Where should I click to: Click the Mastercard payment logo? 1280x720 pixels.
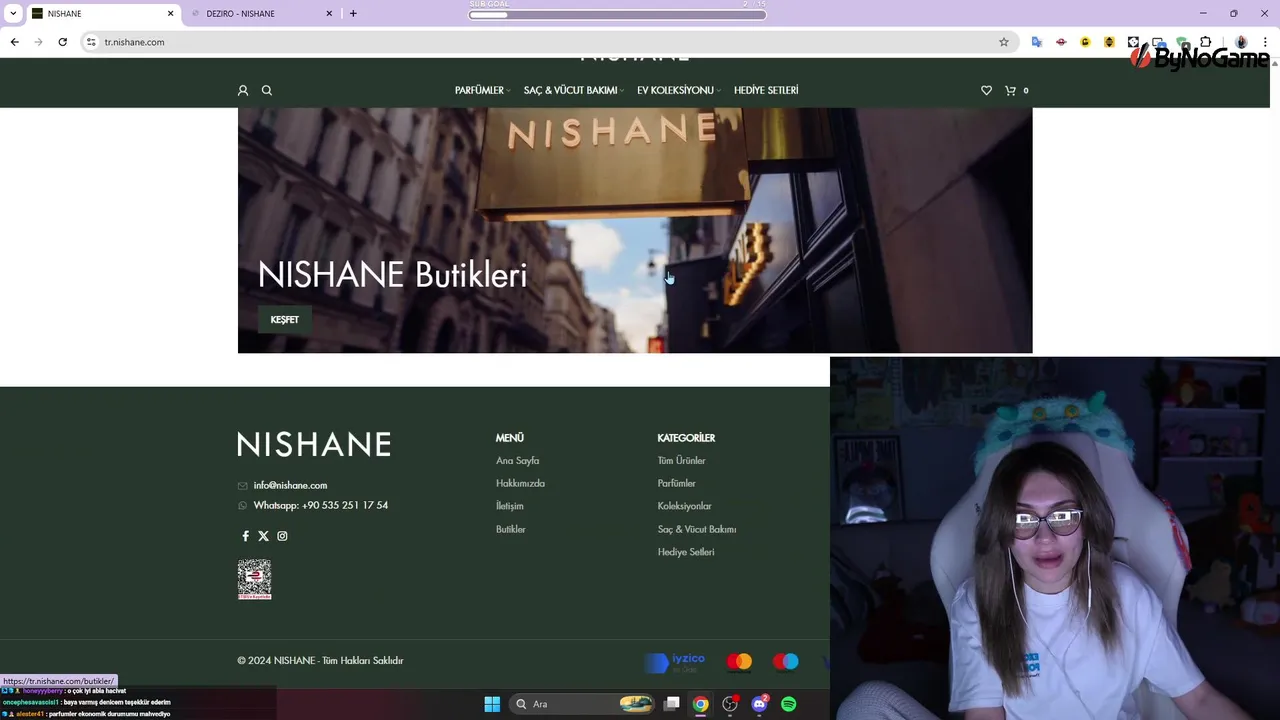(739, 661)
